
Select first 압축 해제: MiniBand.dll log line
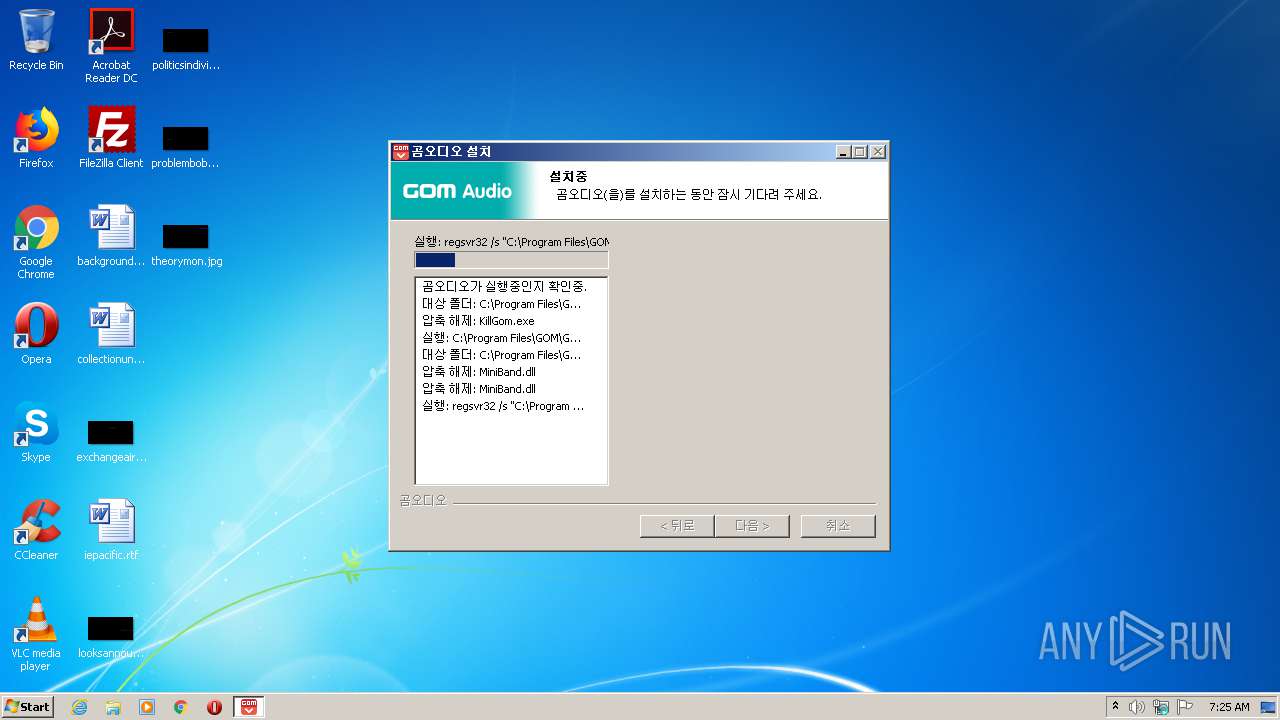[479, 372]
